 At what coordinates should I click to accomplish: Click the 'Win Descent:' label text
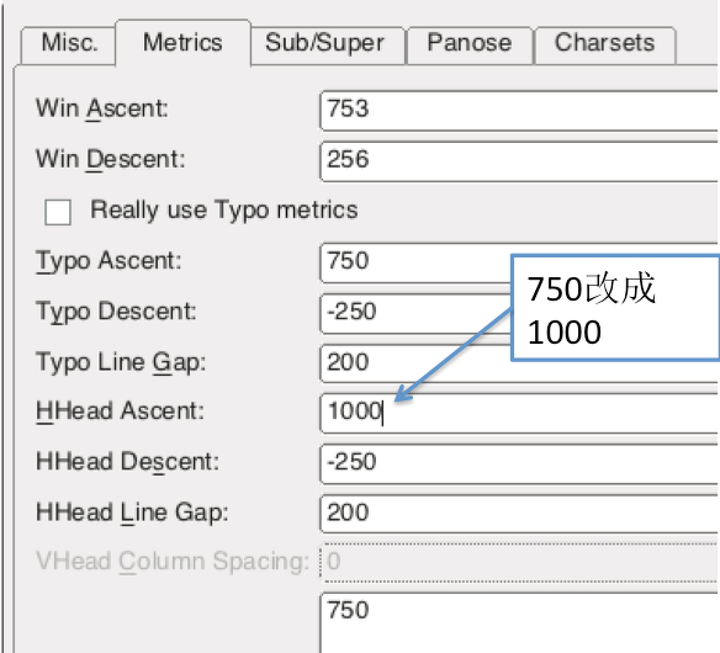110,159
